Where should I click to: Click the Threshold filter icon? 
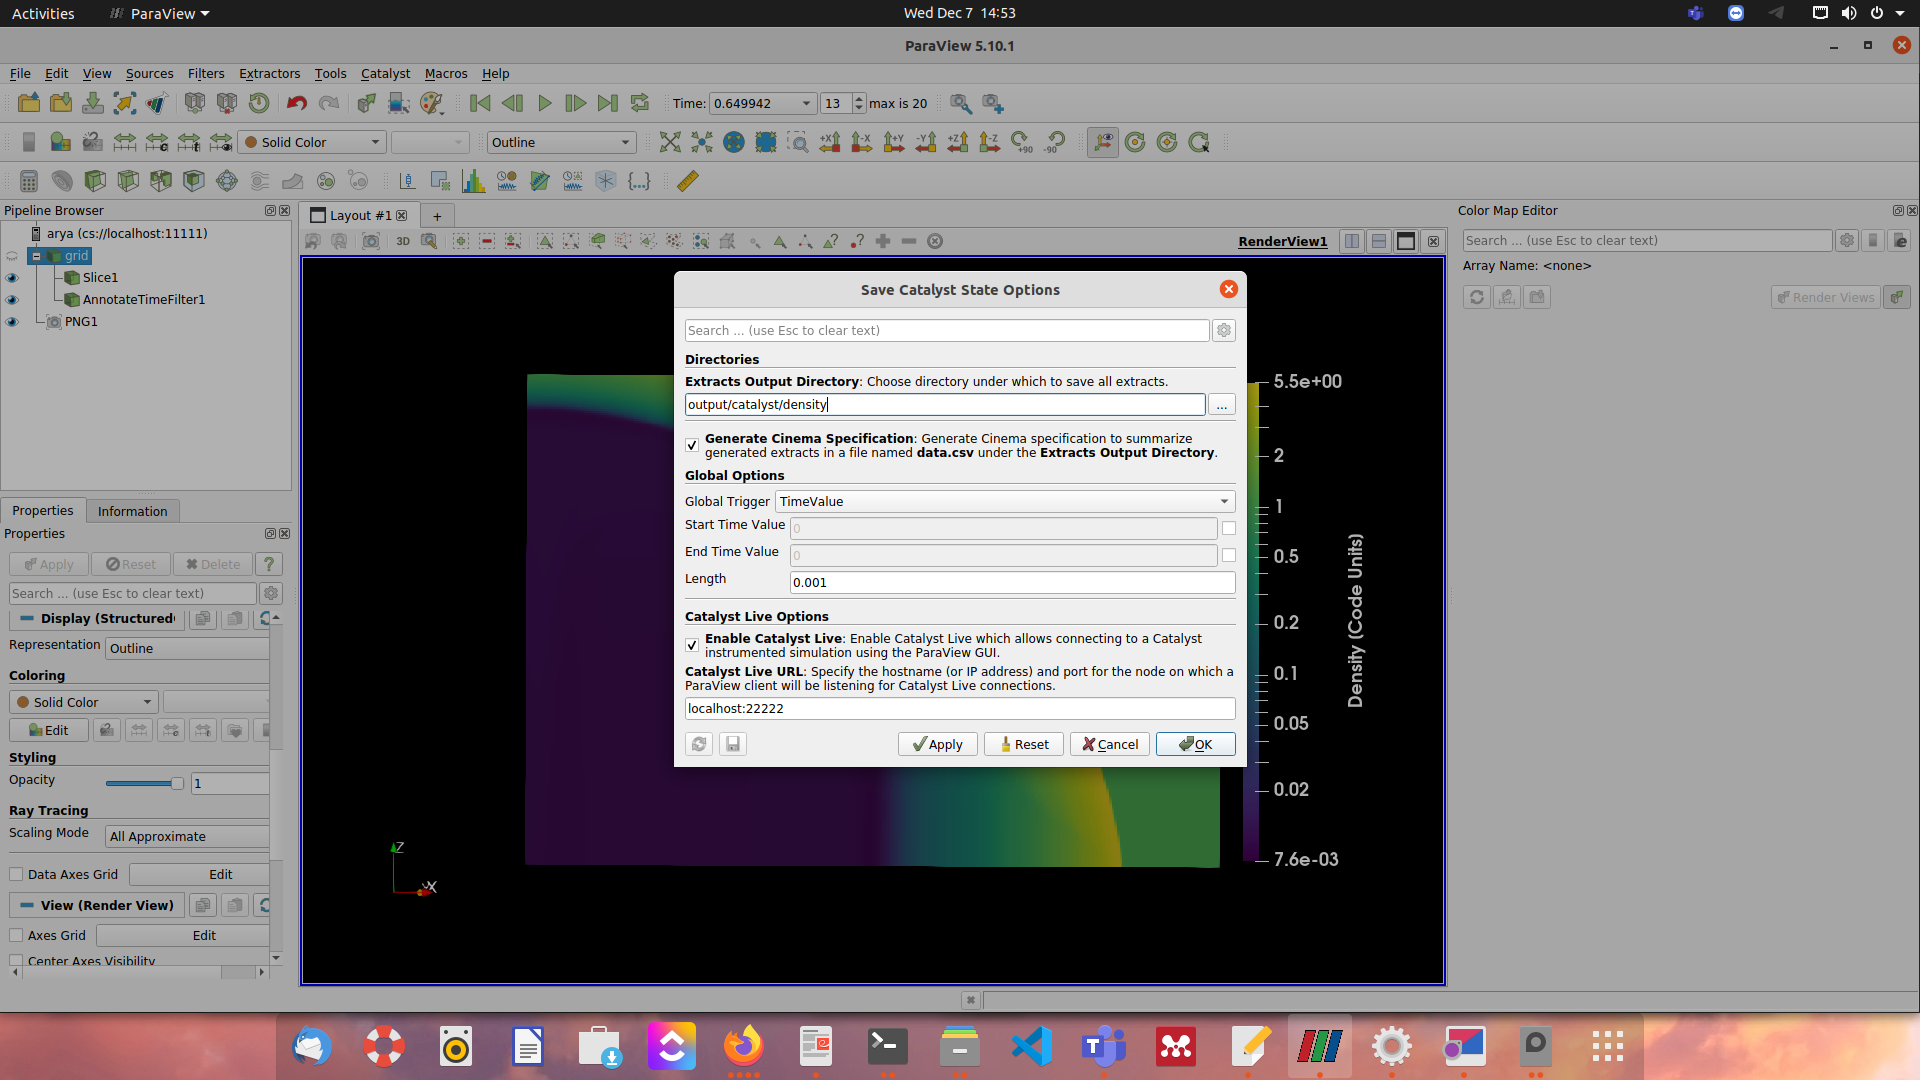tap(161, 181)
